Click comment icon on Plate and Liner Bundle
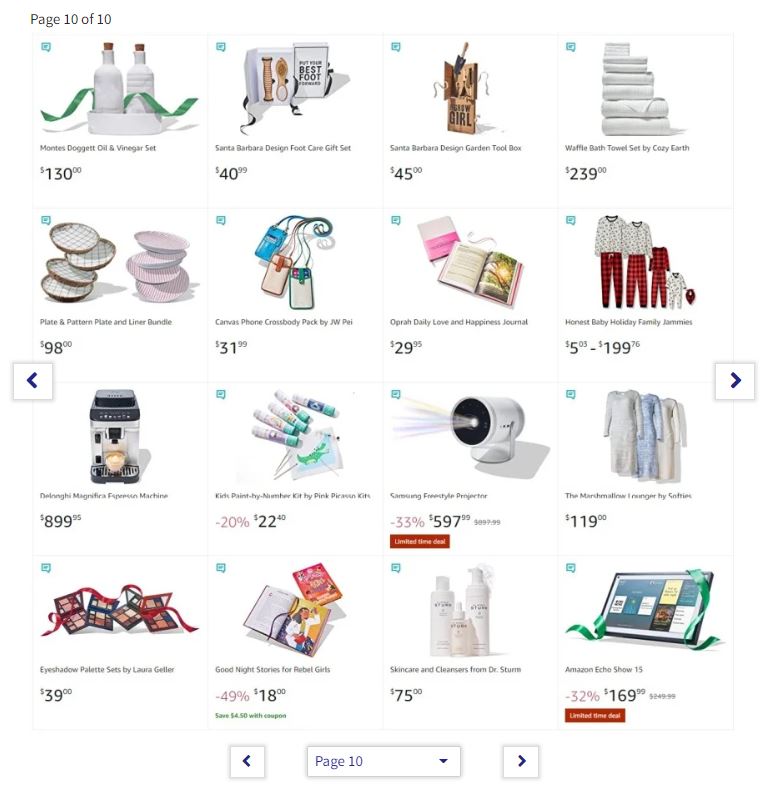 46,221
